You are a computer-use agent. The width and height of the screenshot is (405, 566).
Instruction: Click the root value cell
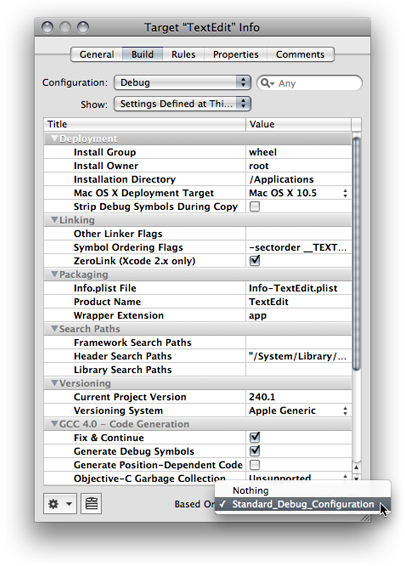pyautogui.click(x=299, y=166)
